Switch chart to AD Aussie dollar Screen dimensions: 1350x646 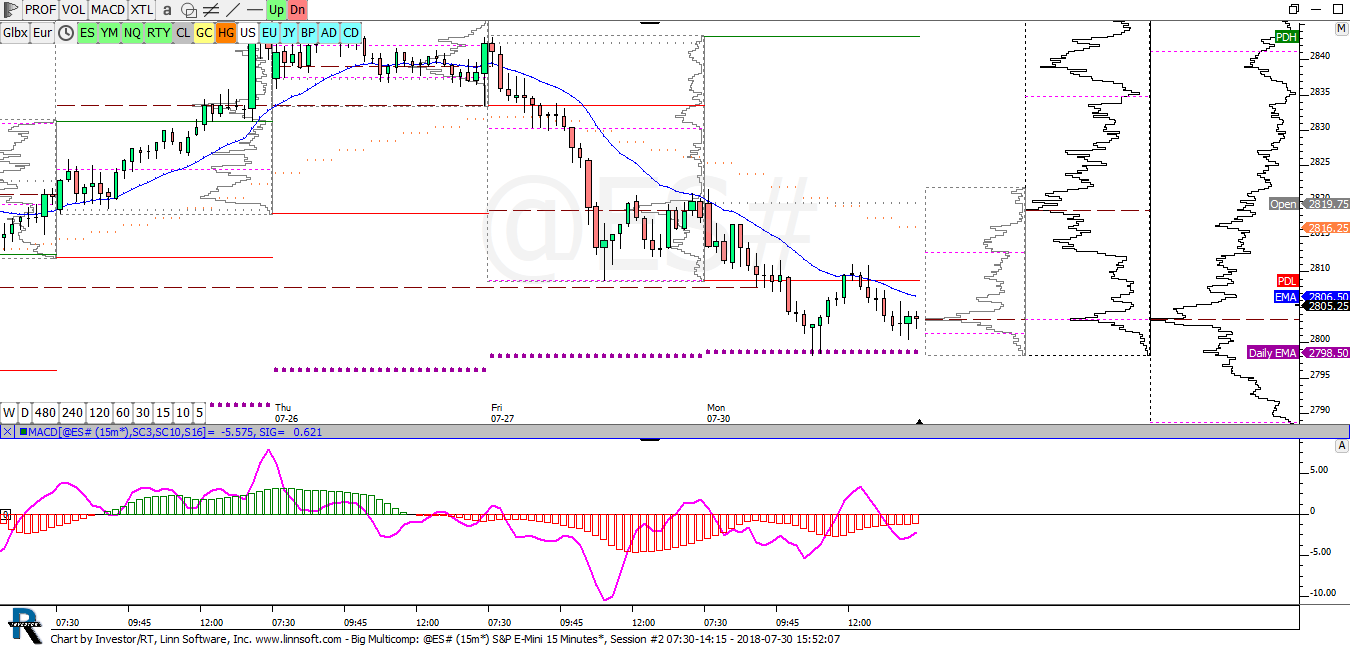[x=329, y=32]
